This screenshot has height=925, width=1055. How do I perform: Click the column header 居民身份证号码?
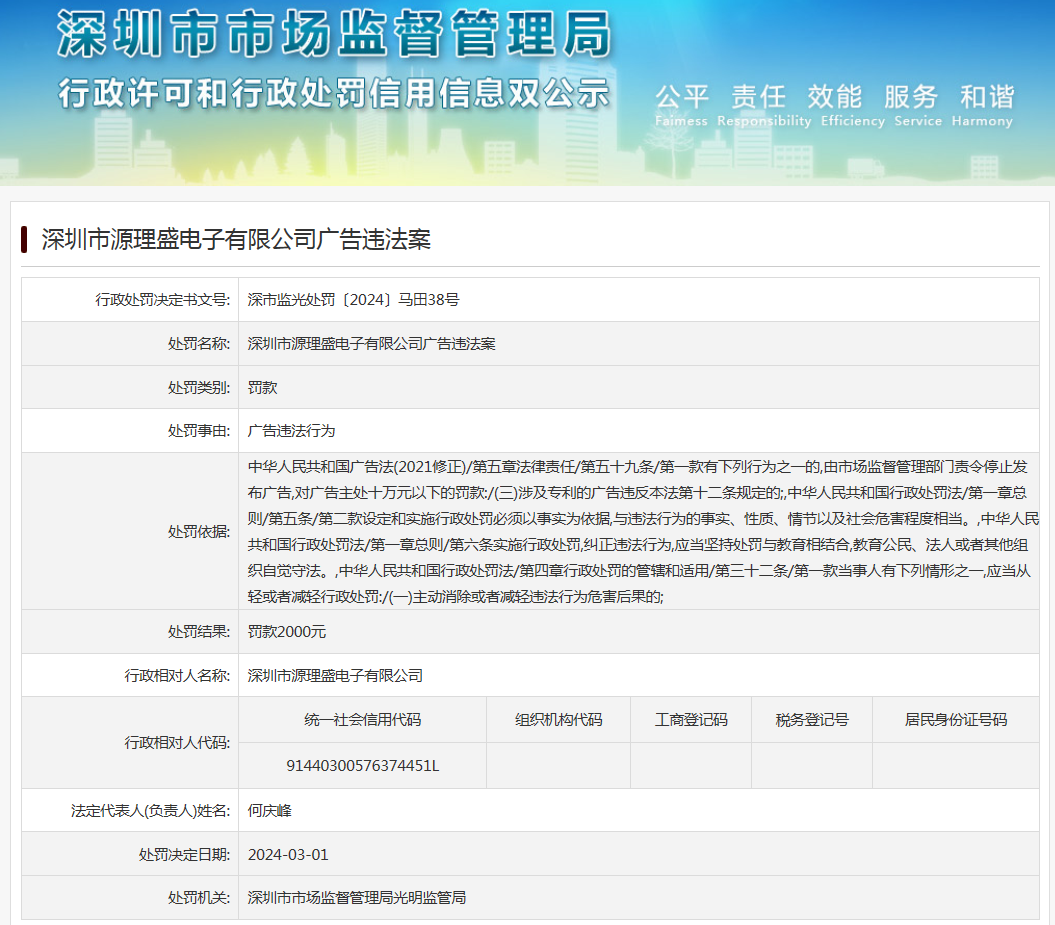click(x=956, y=720)
